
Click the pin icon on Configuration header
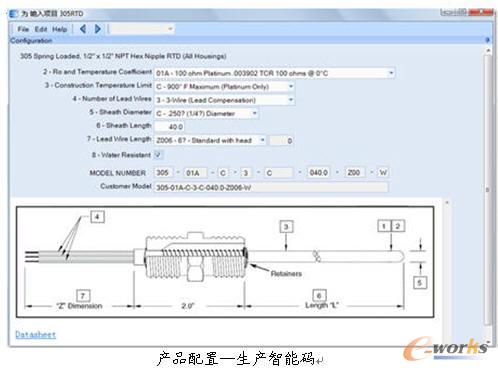pos(487,40)
